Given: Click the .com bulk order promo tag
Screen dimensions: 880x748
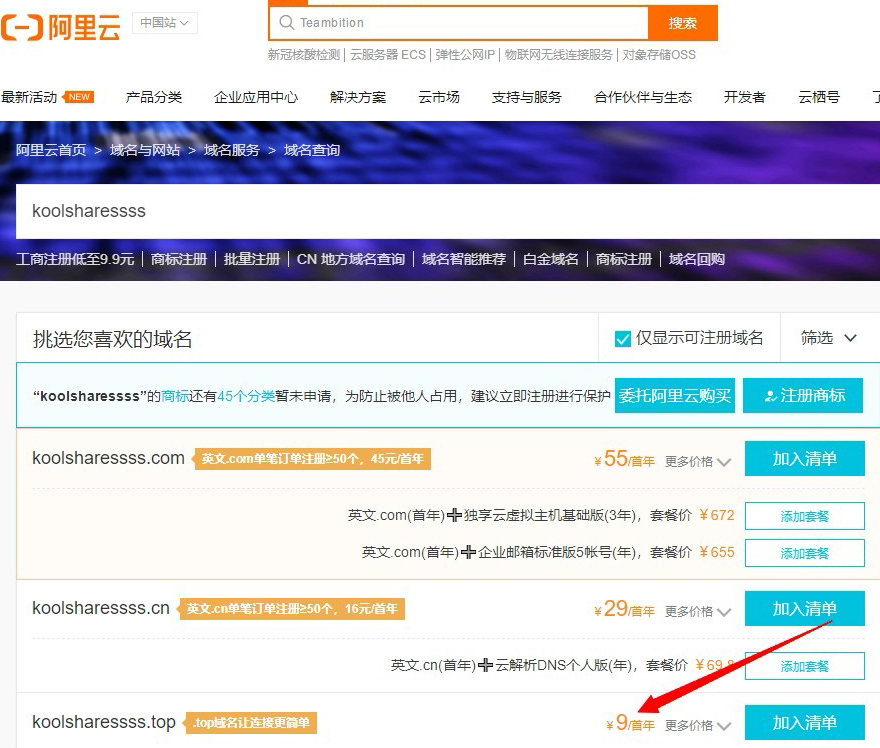Looking at the screenshot, I should 312,459.
